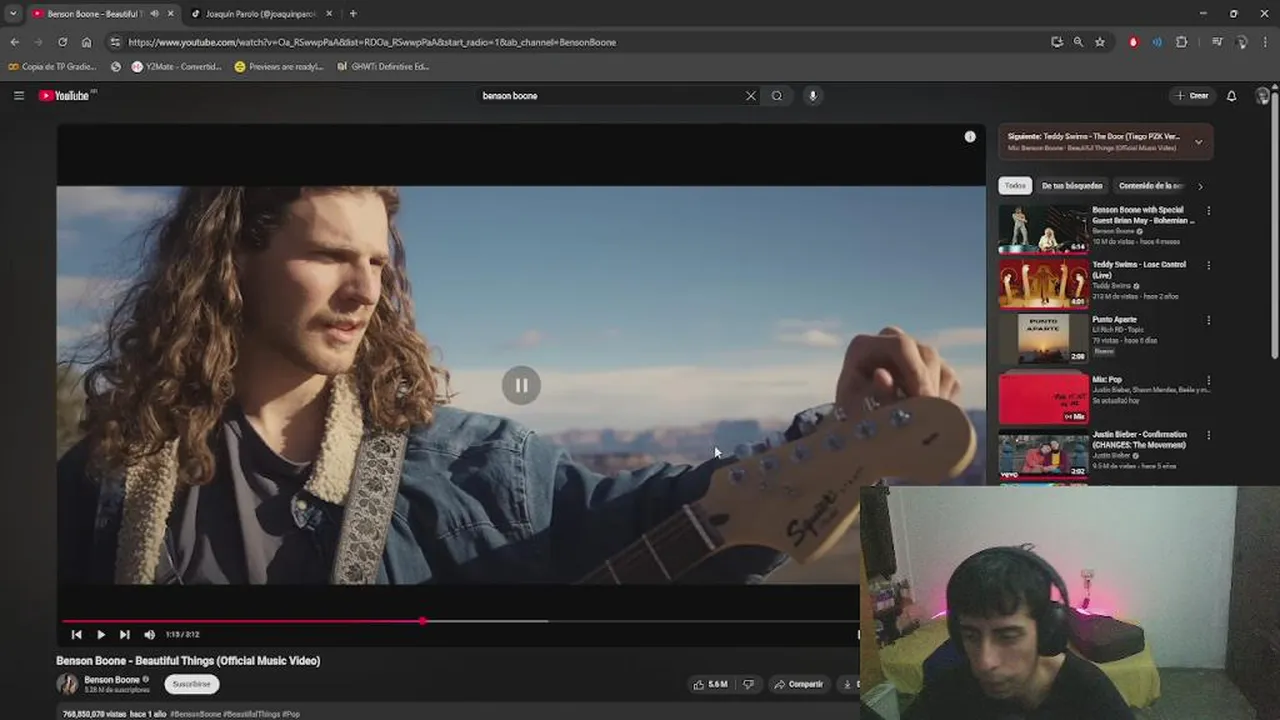Image resolution: width=1280 pixels, height=720 pixels.
Task: Open the Benson Boone channel avatar
Action: pos(67,684)
